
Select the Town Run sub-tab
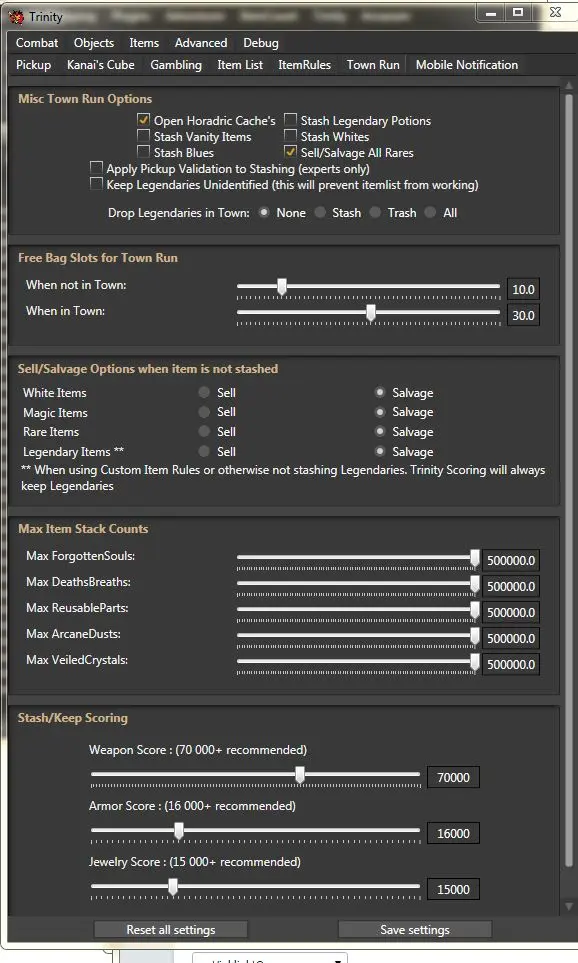[373, 64]
